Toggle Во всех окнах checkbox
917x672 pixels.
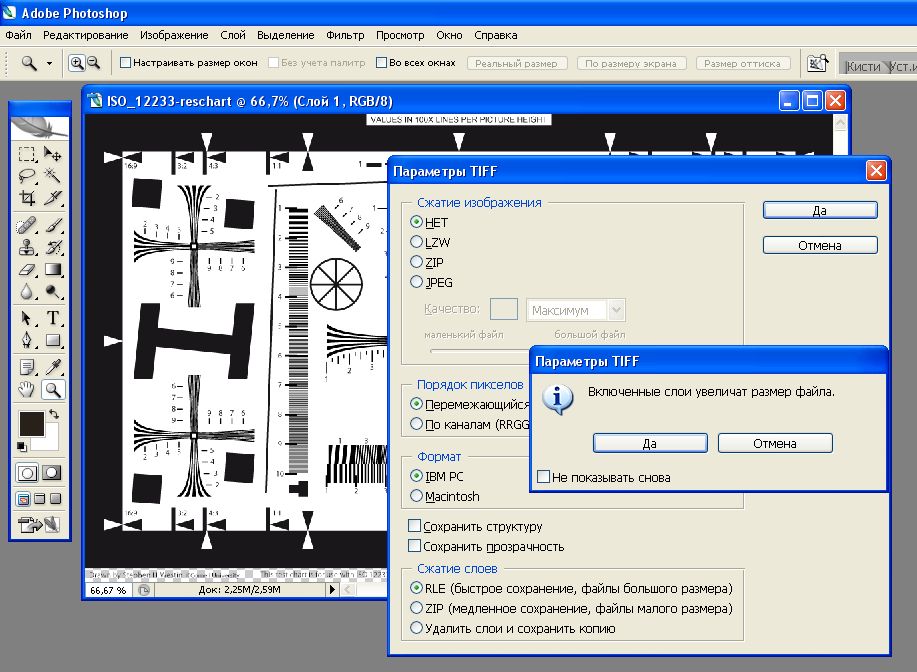[x=381, y=62]
